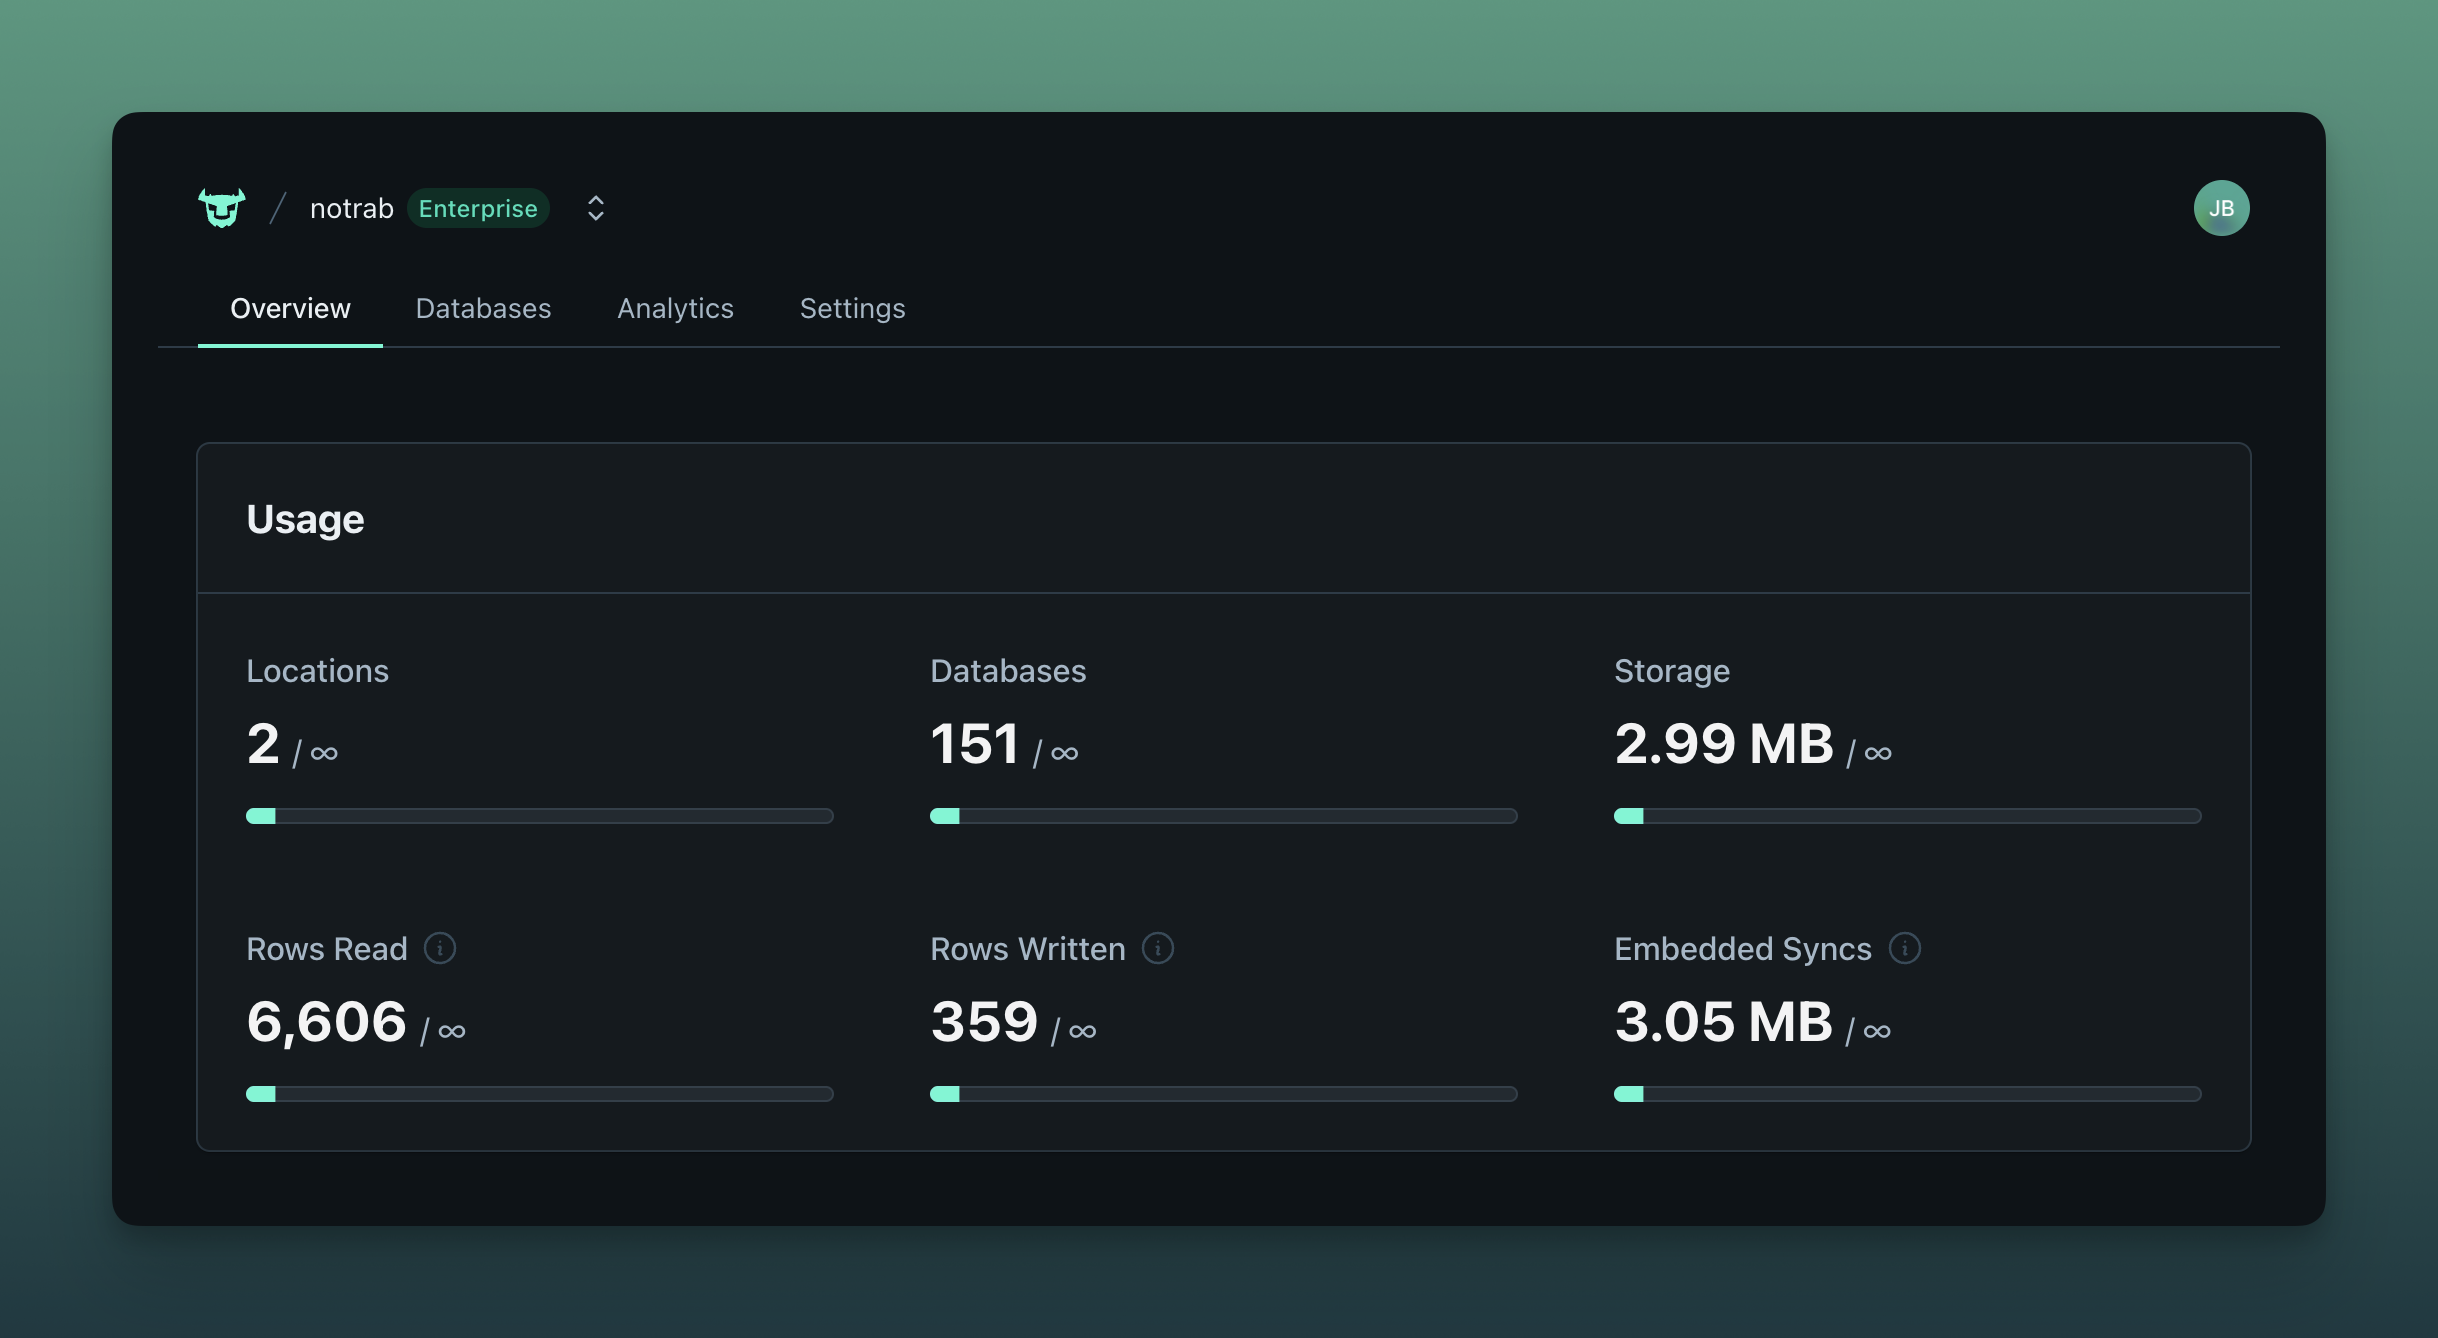Click the Embedded Syncs info icon

point(1904,948)
